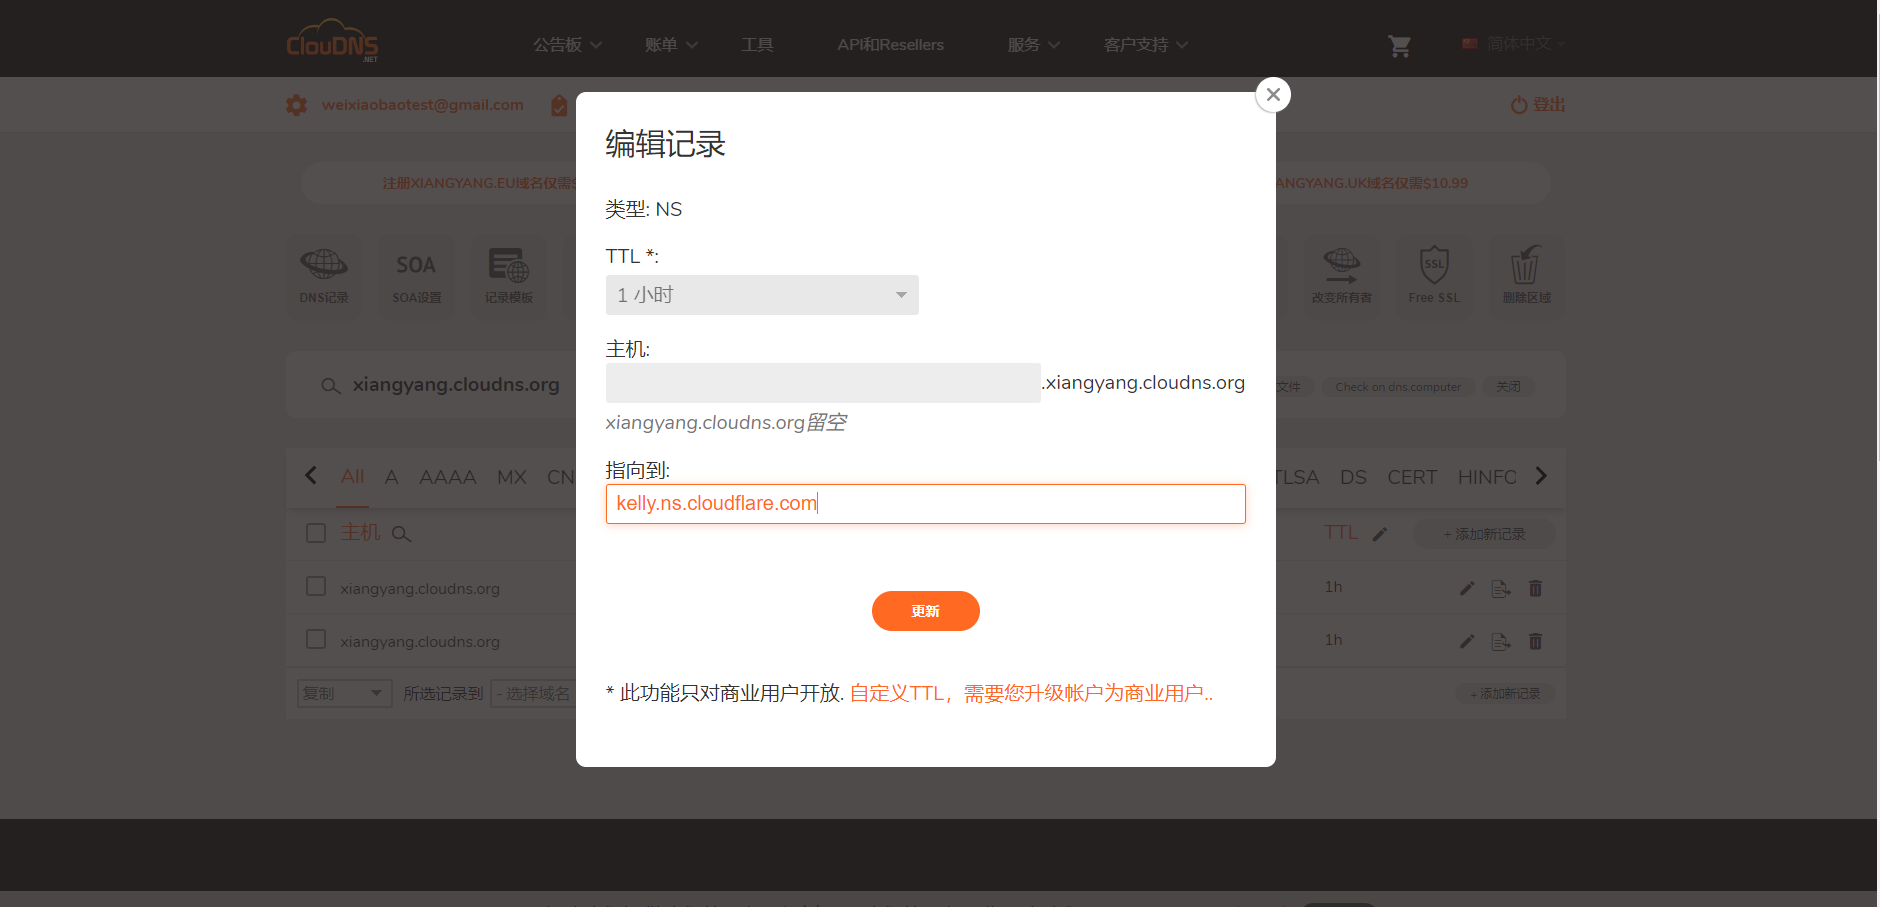This screenshot has width=1880, height=907.
Task: Click the search icon next to 主机 header
Action: (x=401, y=534)
